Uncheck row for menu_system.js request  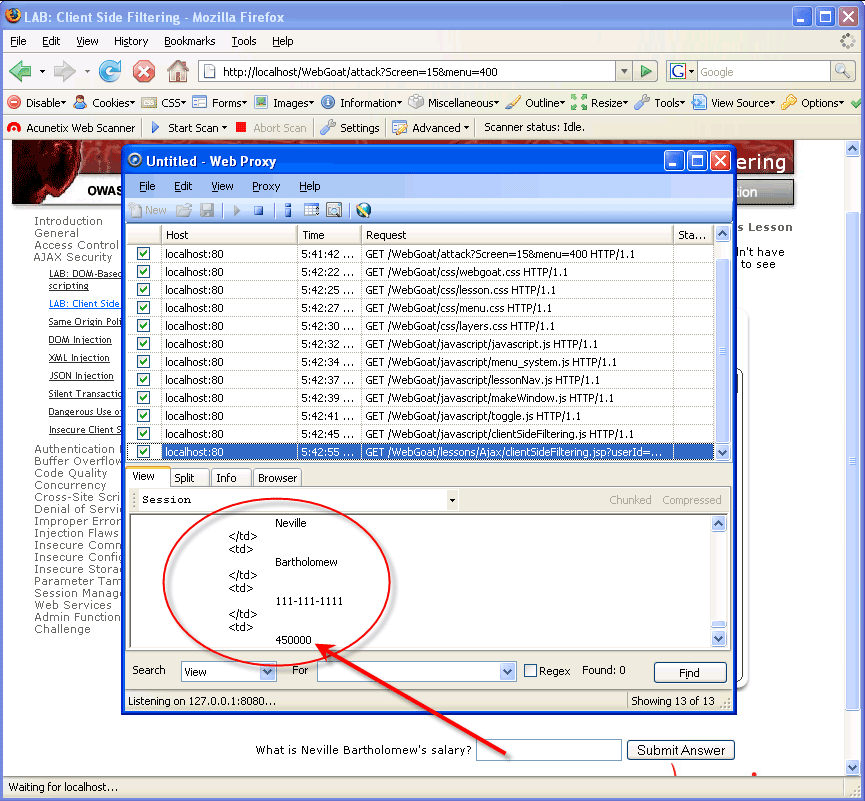pyautogui.click(x=143, y=362)
